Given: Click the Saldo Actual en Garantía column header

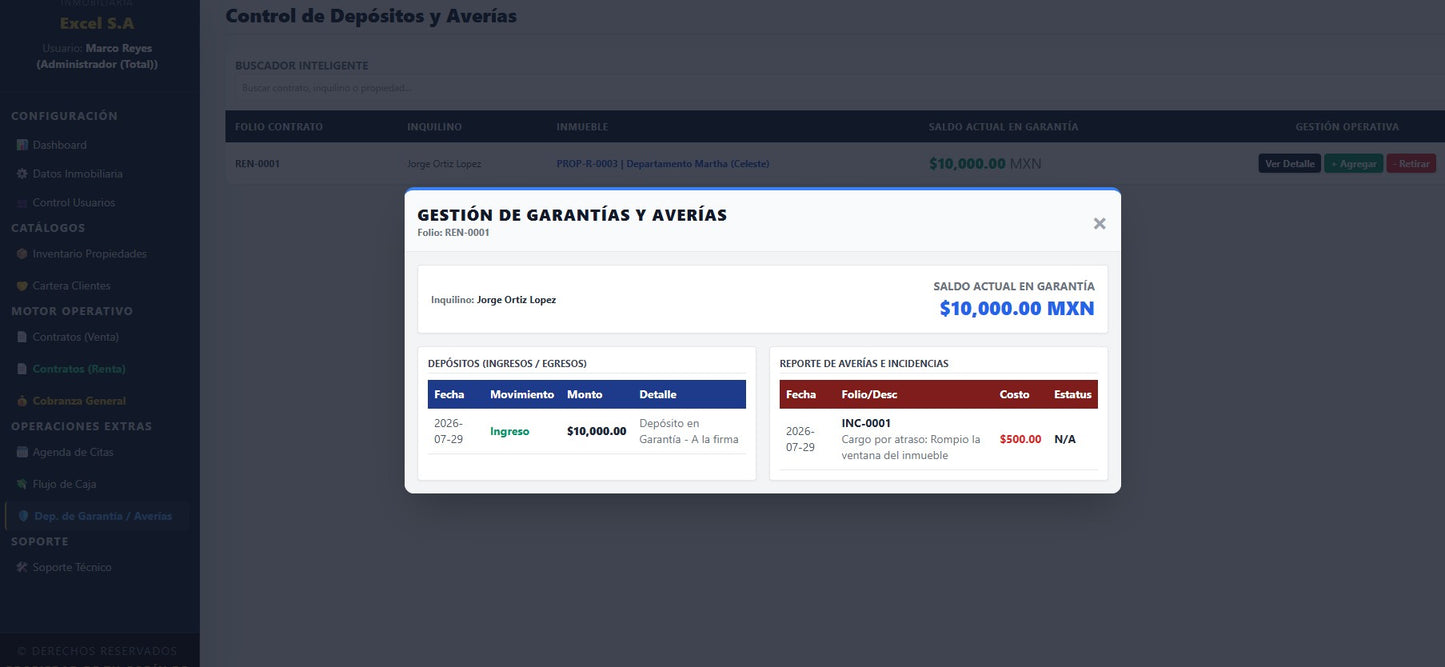Looking at the screenshot, I should click(1003, 127).
